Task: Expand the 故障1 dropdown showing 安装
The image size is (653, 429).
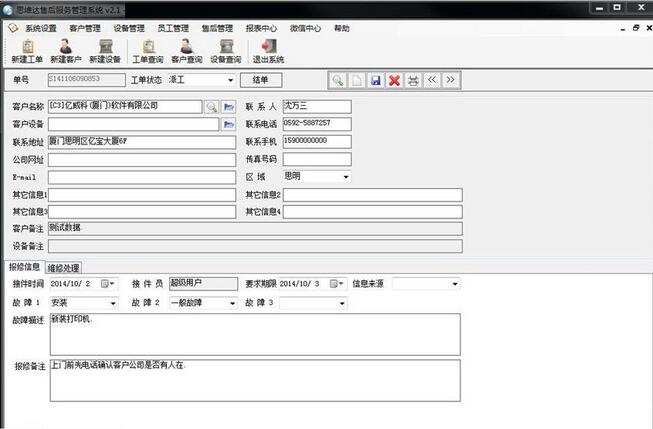Action: (x=113, y=303)
